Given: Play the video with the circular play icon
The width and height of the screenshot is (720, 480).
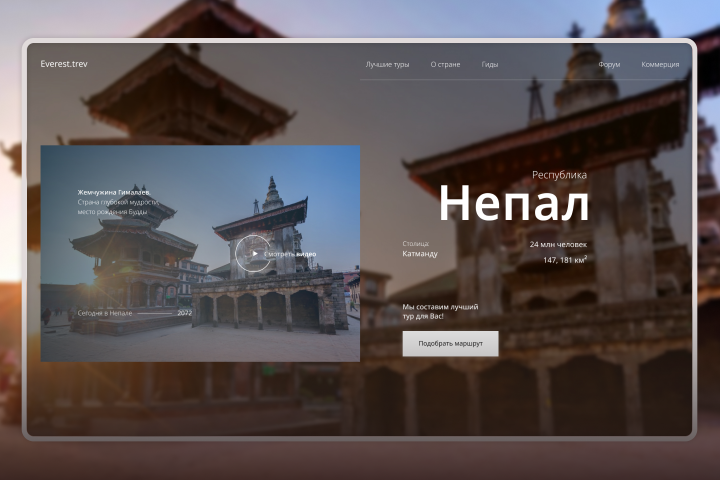Looking at the screenshot, I should 253,254.
